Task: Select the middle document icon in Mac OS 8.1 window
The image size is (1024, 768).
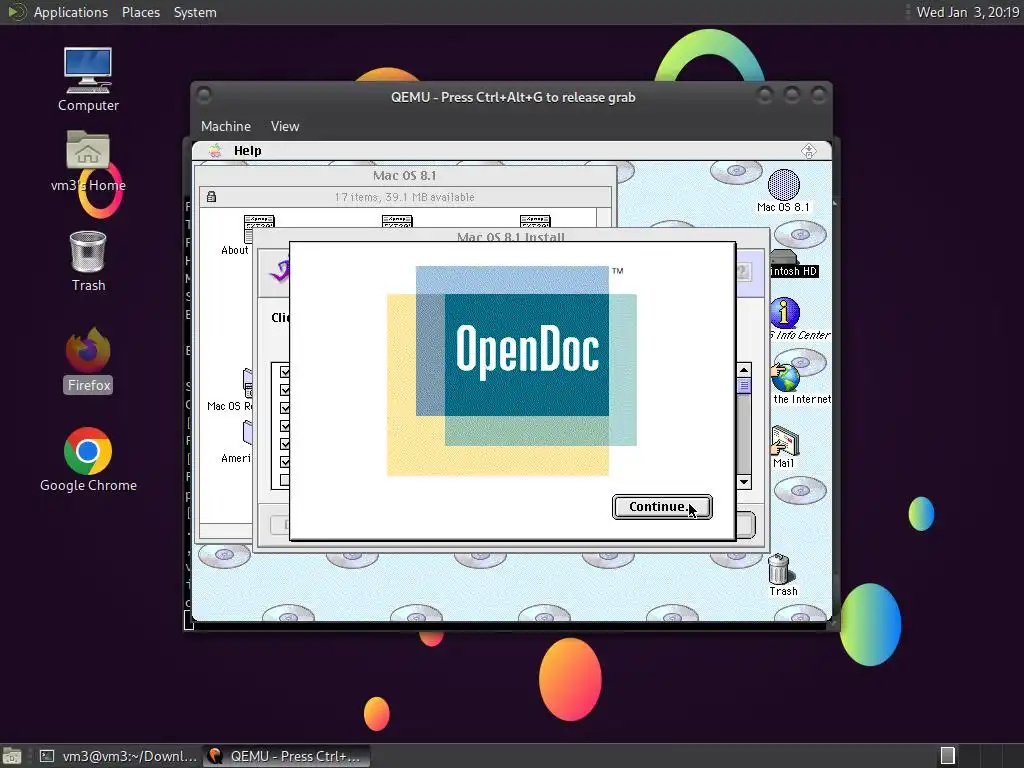Action: click(396, 222)
